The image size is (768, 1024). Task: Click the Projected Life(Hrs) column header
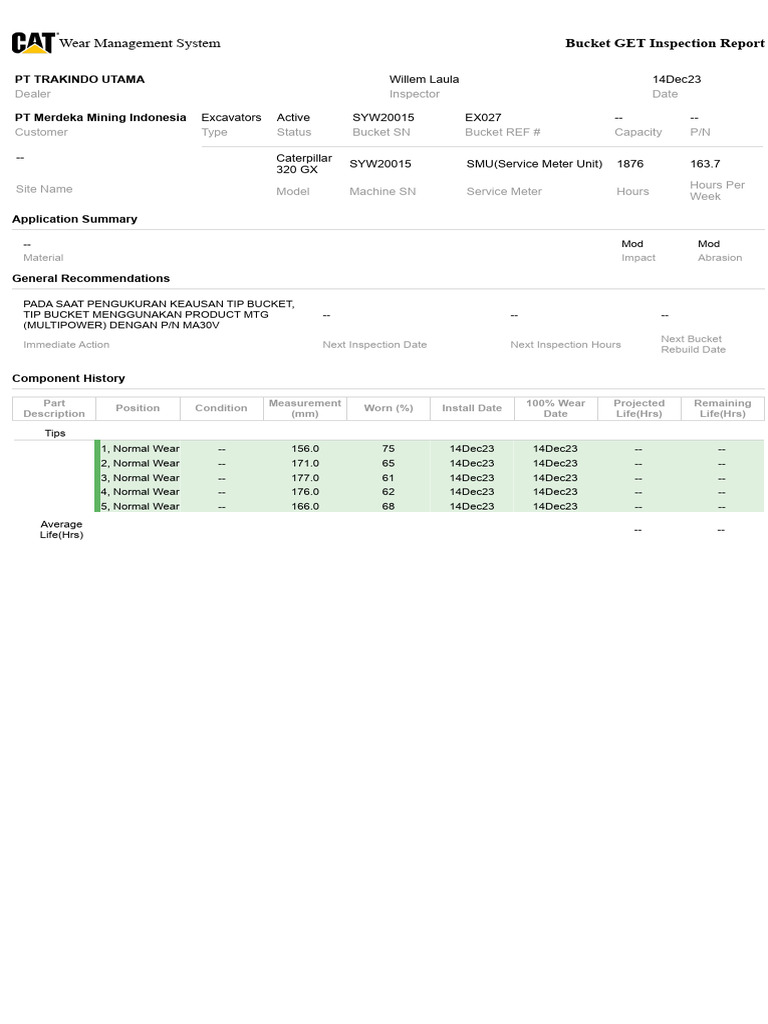pyautogui.click(x=639, y=408)
